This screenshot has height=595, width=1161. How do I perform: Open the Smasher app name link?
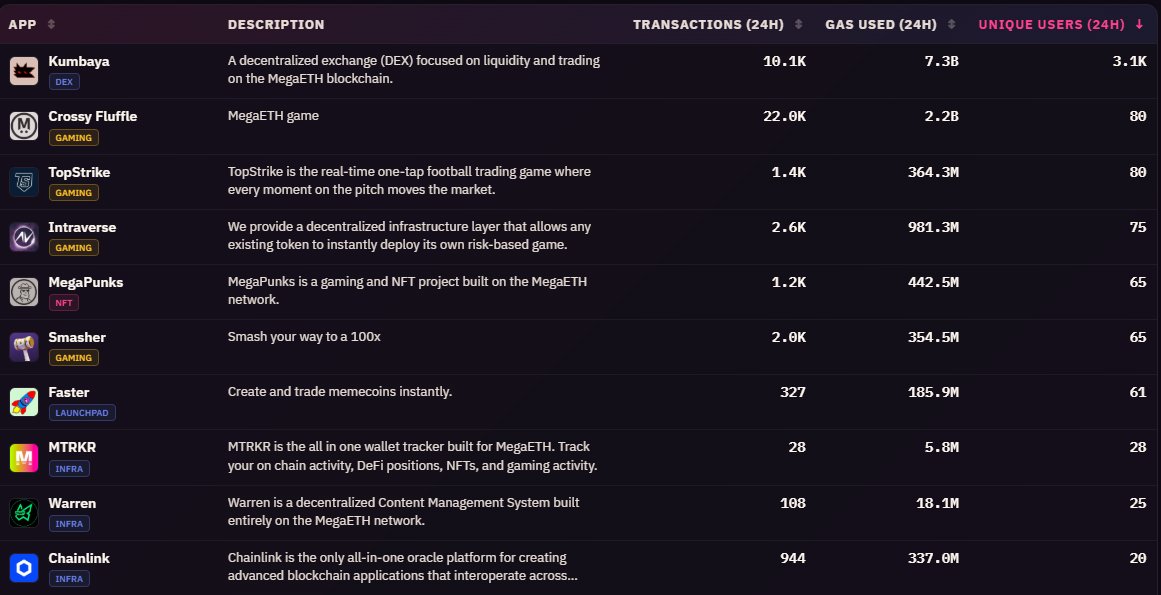click(x=77, y=337)
